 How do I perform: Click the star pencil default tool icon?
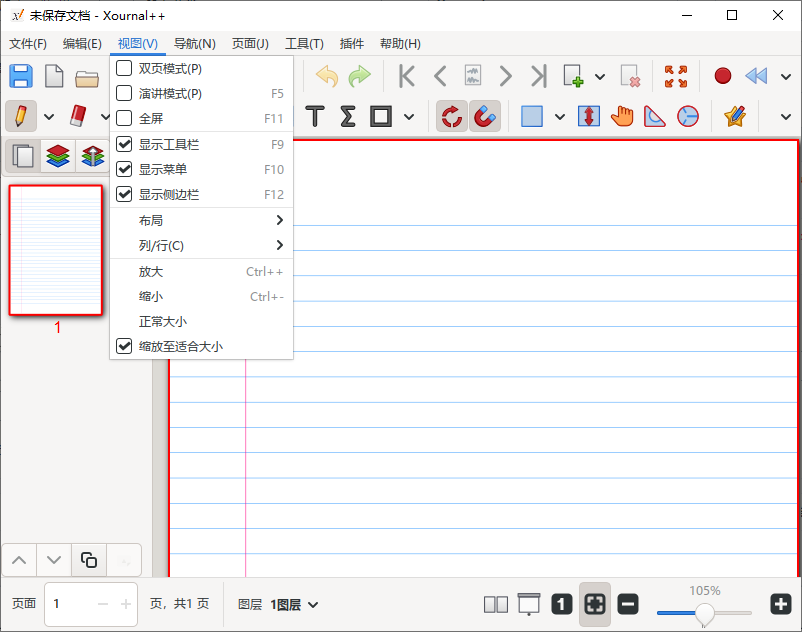(x=735, y=116)
